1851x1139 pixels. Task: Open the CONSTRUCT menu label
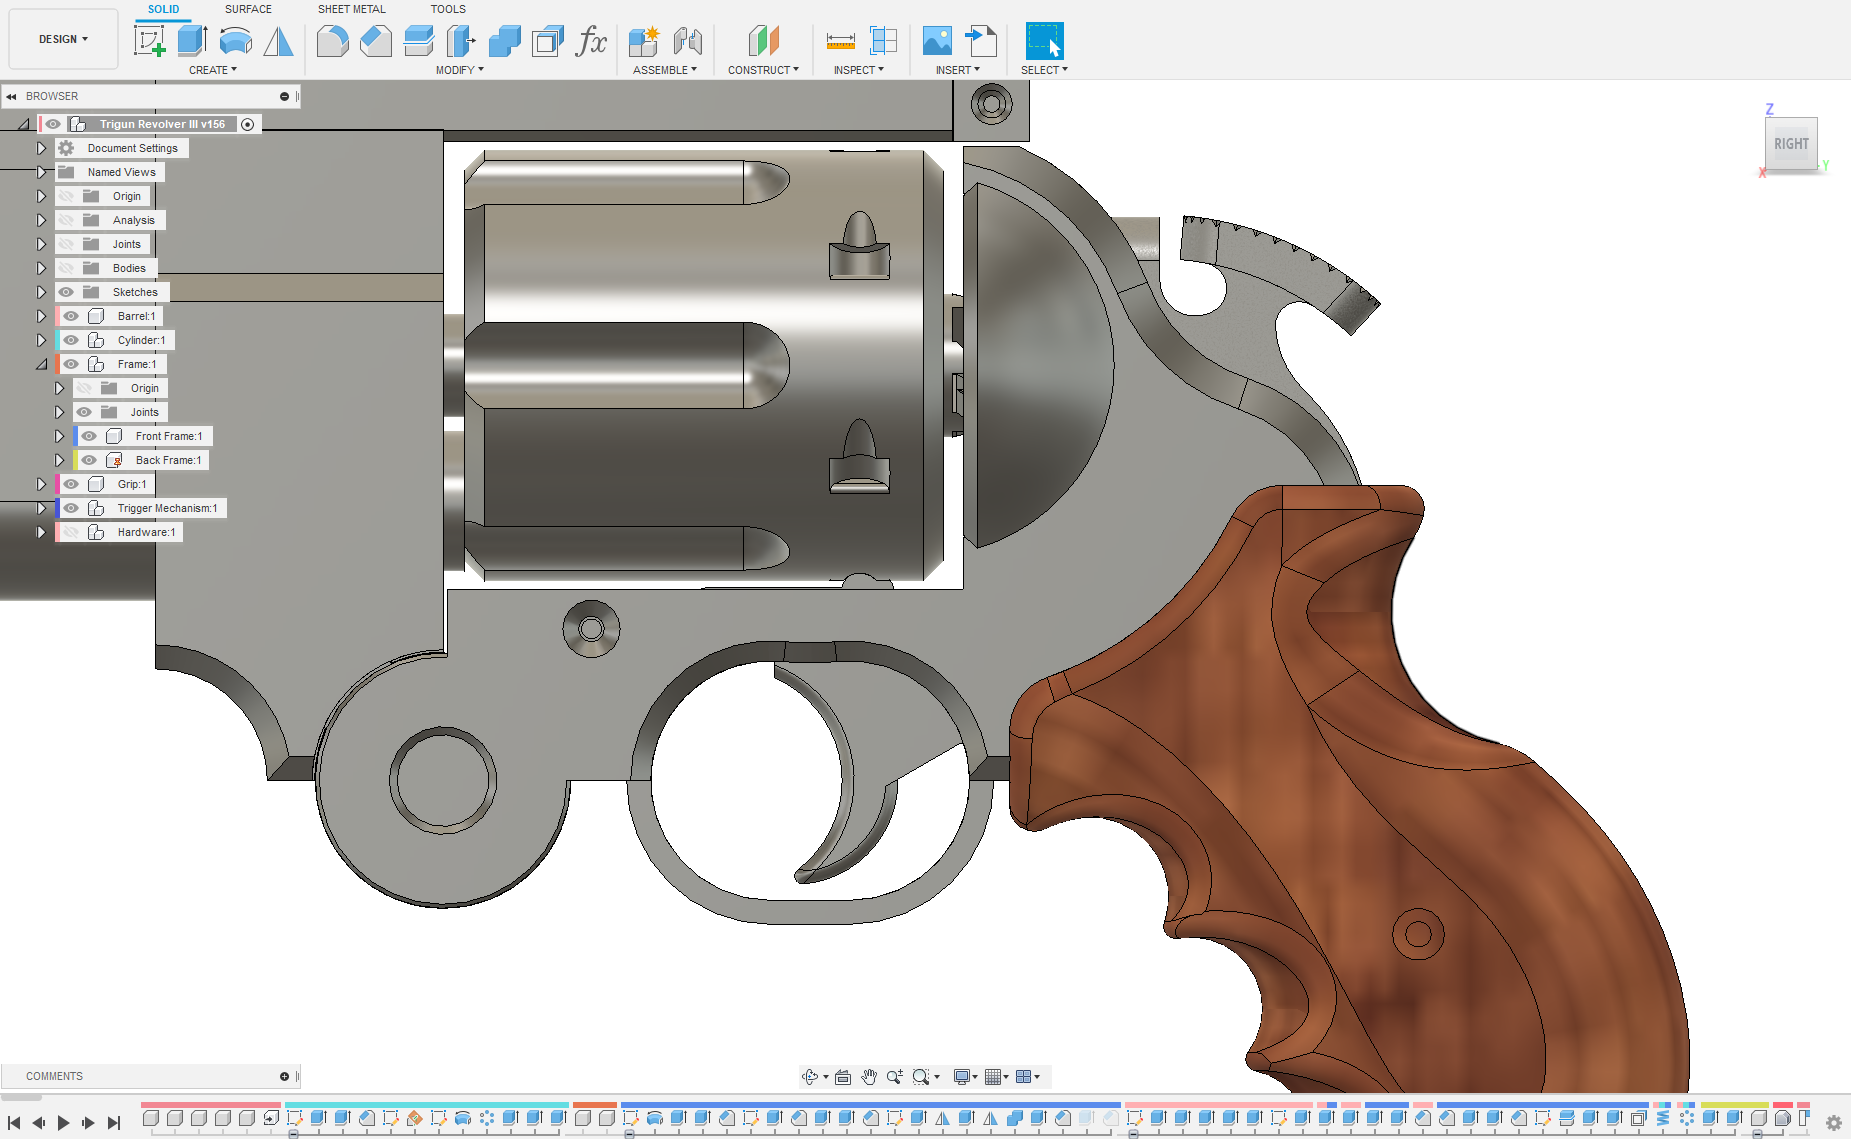(762, 70)
